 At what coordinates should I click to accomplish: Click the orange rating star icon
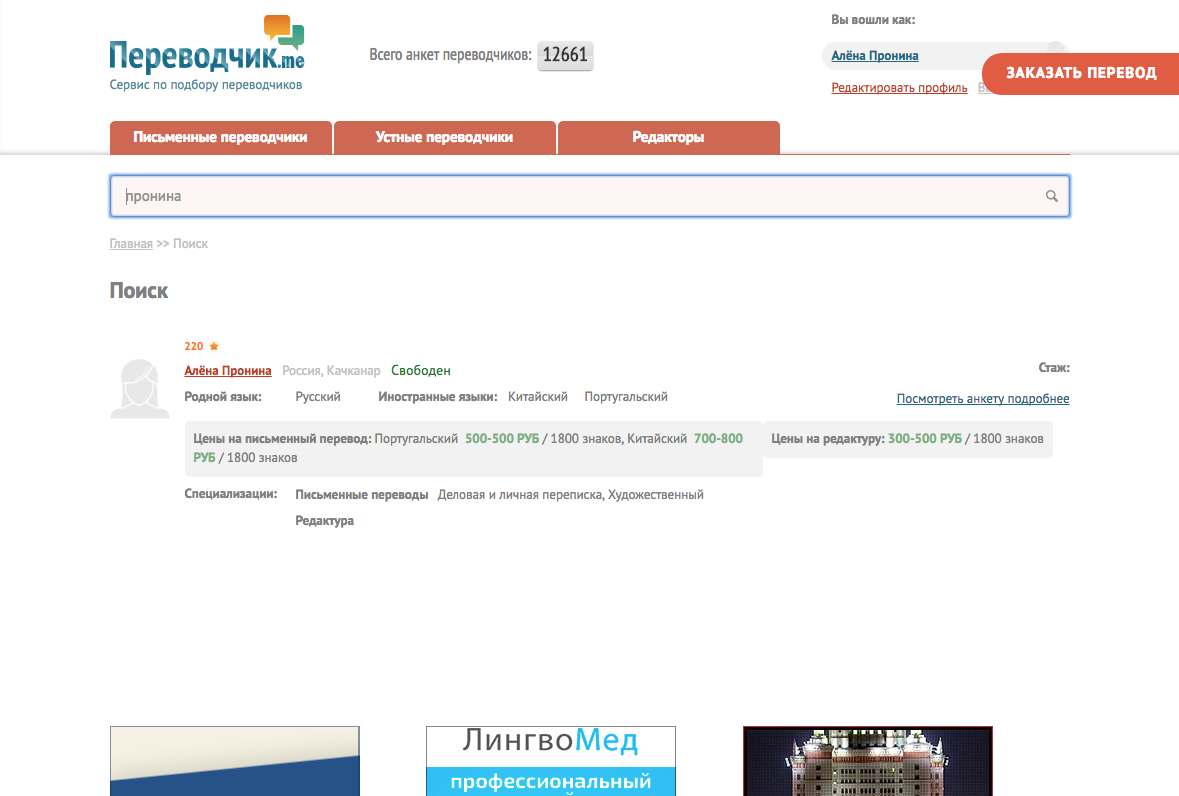(x=214, y=347)
